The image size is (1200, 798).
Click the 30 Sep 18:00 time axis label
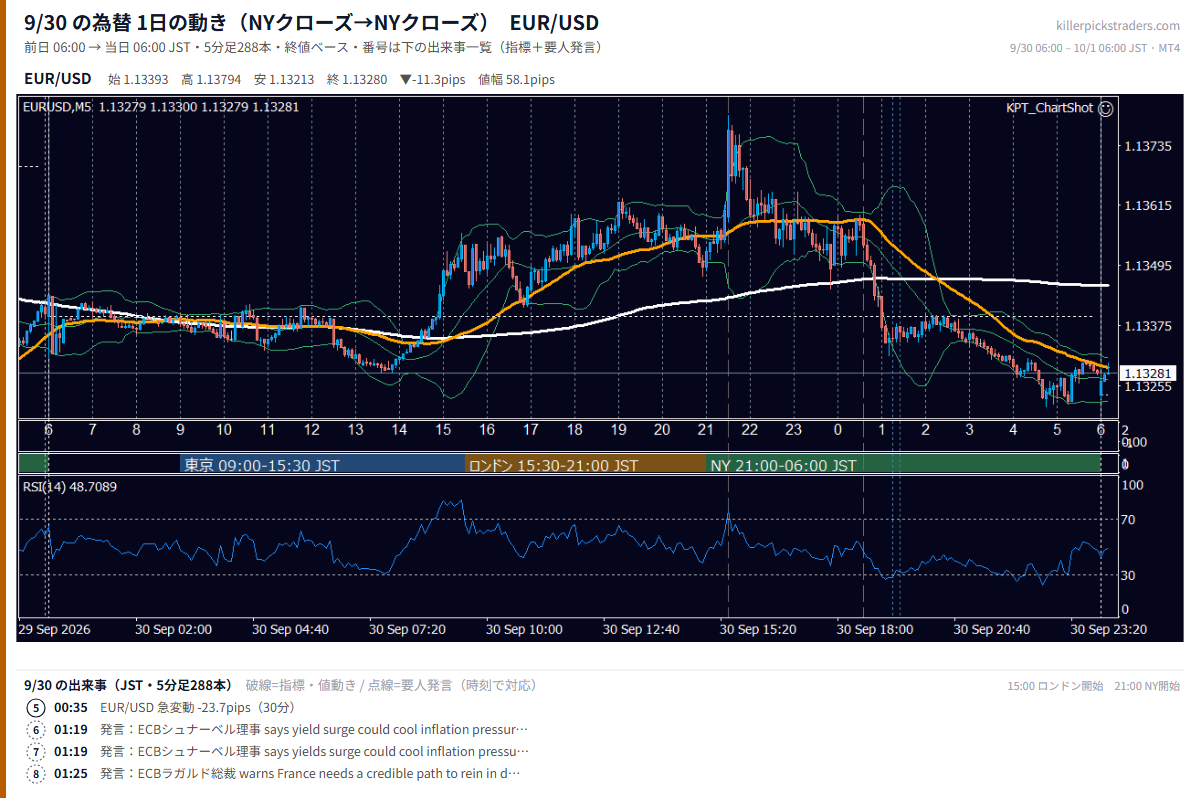pos(876,630)
